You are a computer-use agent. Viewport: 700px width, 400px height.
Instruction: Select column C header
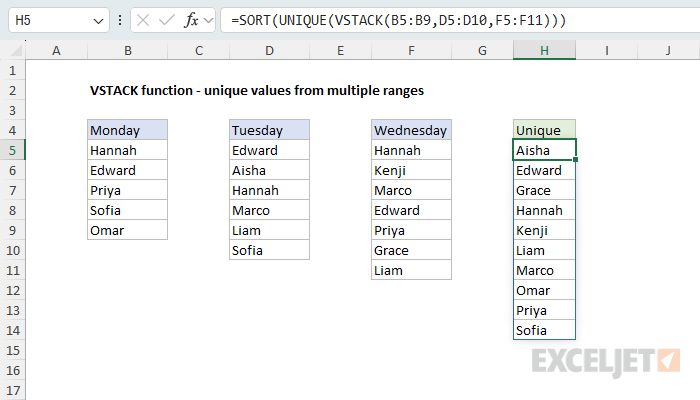pyautogui.click(x=199, y=50)
